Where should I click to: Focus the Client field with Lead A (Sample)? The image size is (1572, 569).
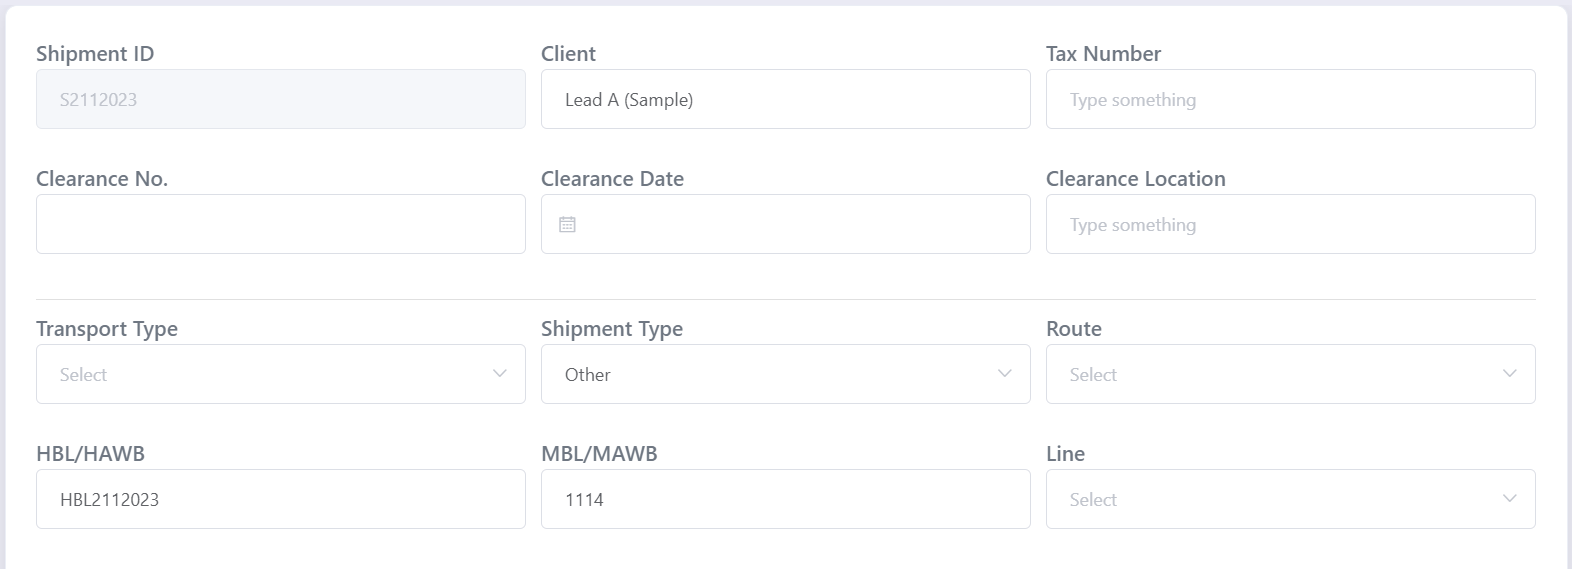point(786,99)
